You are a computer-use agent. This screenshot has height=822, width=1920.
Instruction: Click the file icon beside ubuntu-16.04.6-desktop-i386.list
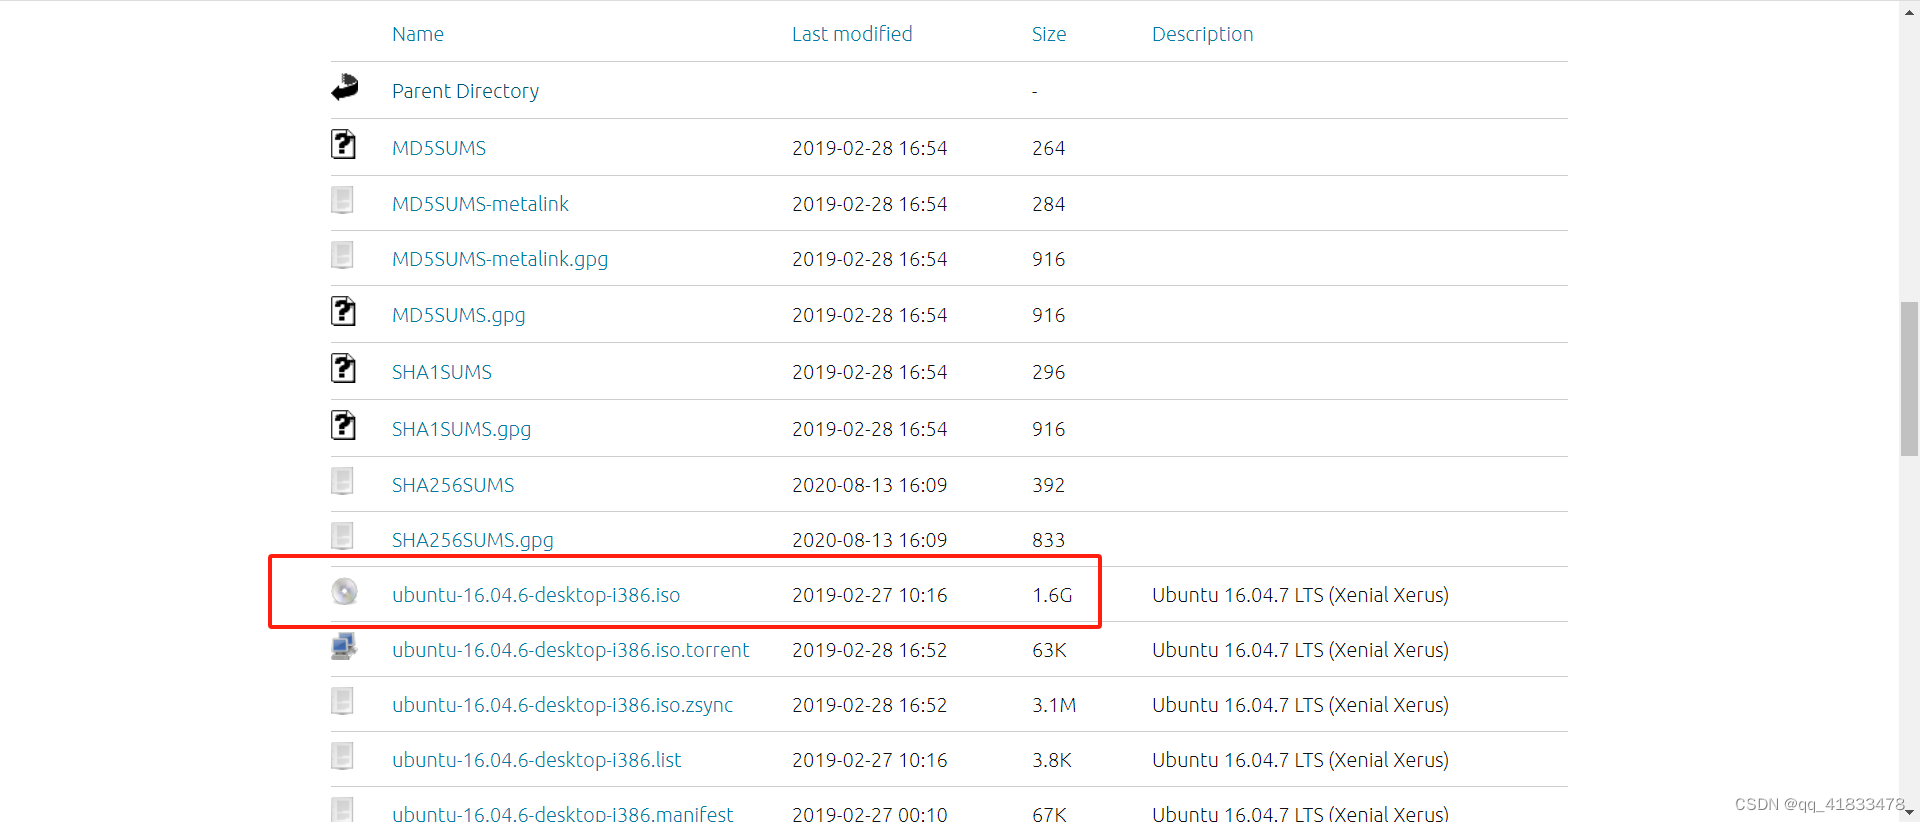click(342, 757)
